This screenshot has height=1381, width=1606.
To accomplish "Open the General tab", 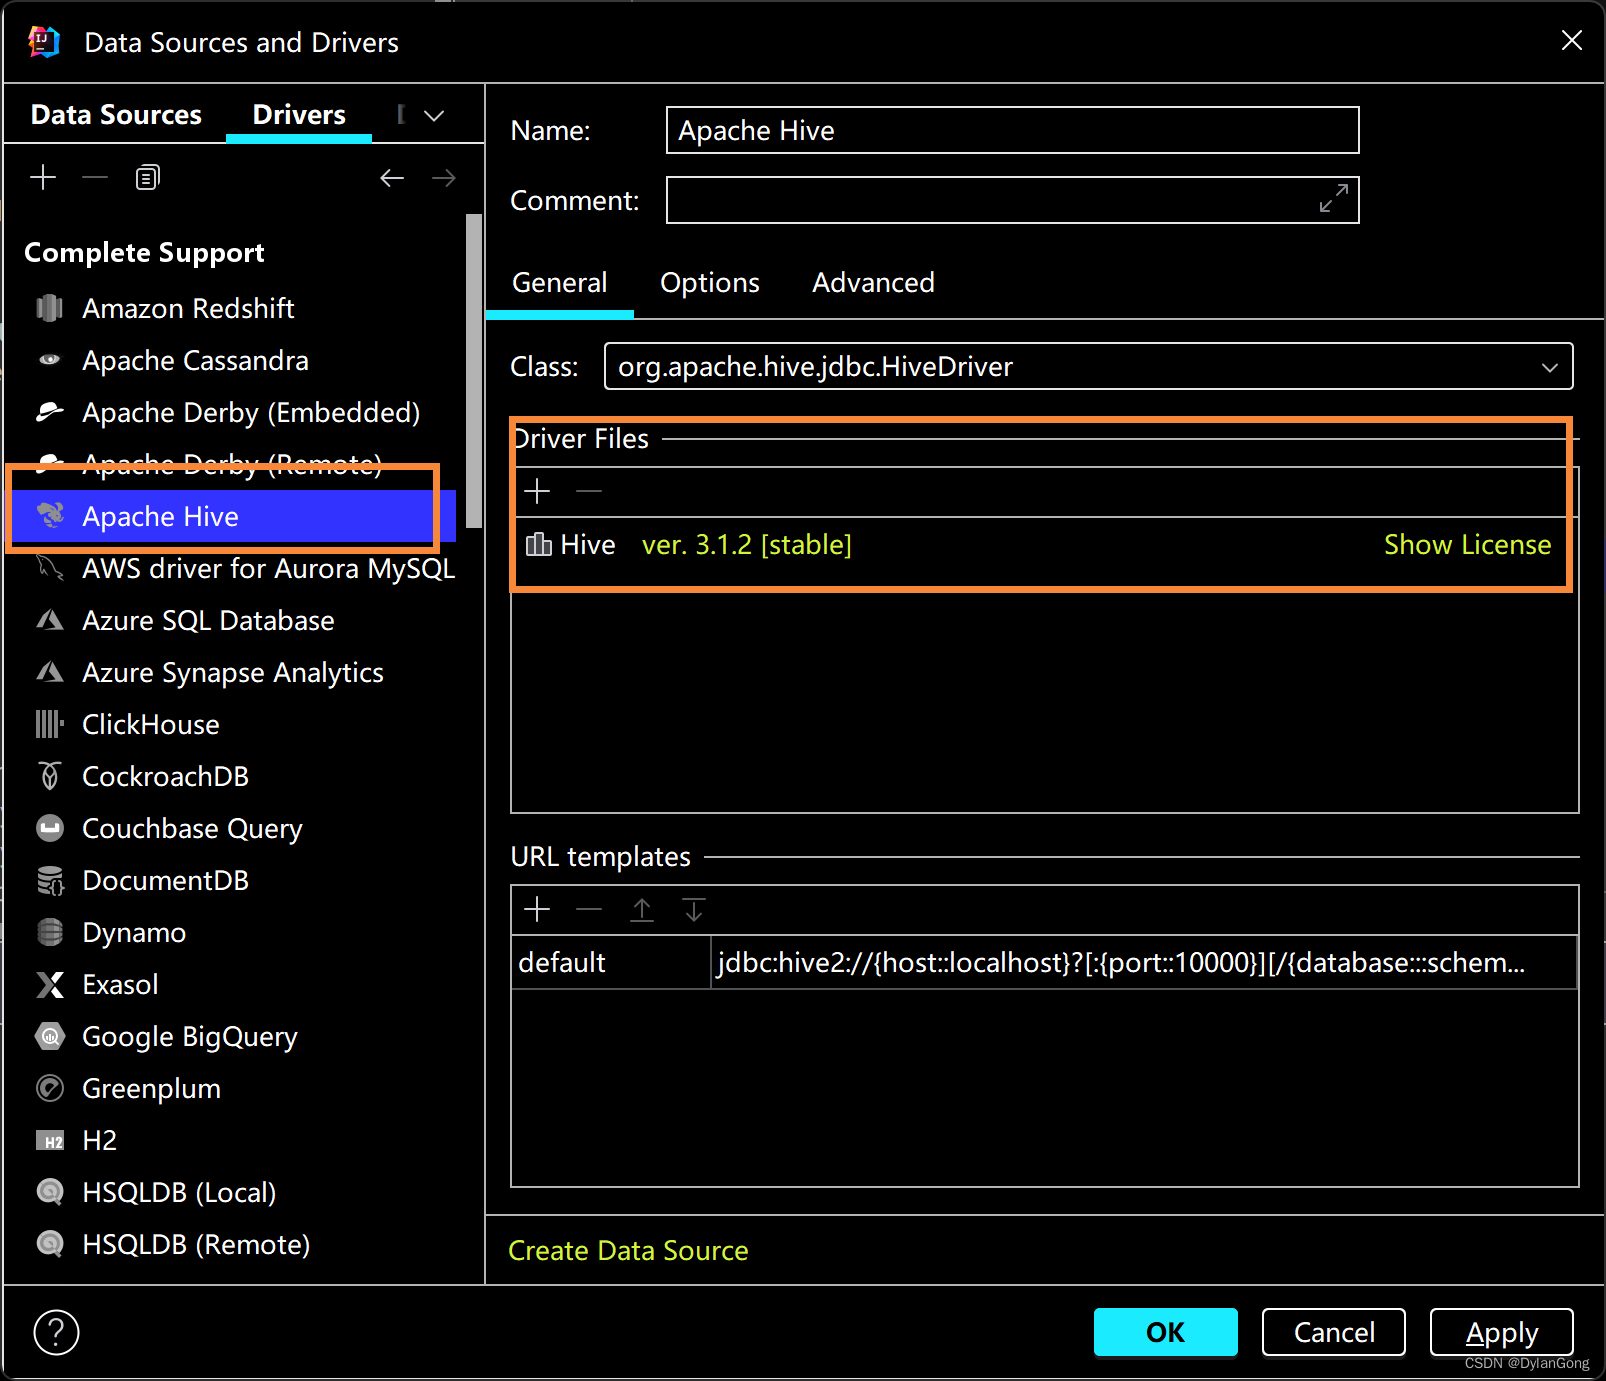I will (x=560, y=283).
